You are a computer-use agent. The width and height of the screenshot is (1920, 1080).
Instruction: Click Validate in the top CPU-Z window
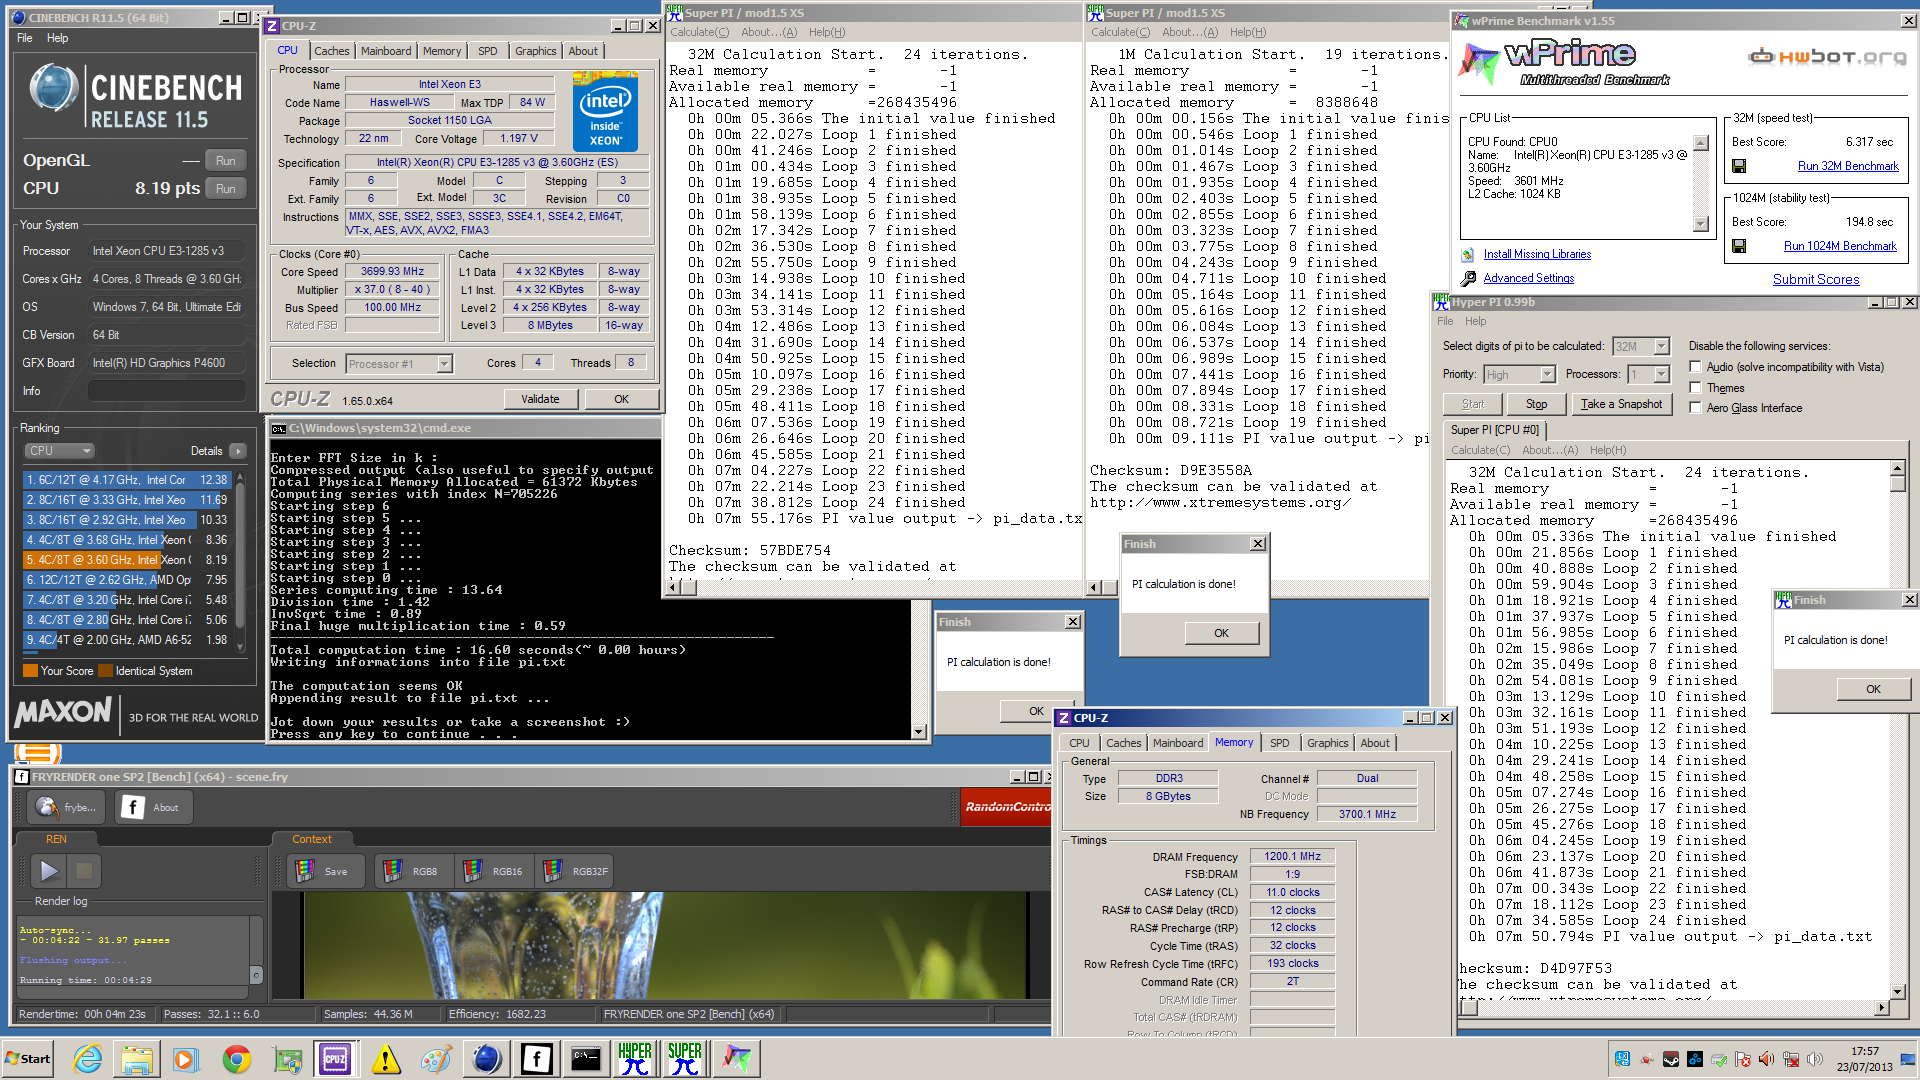[x=540, y=399]
